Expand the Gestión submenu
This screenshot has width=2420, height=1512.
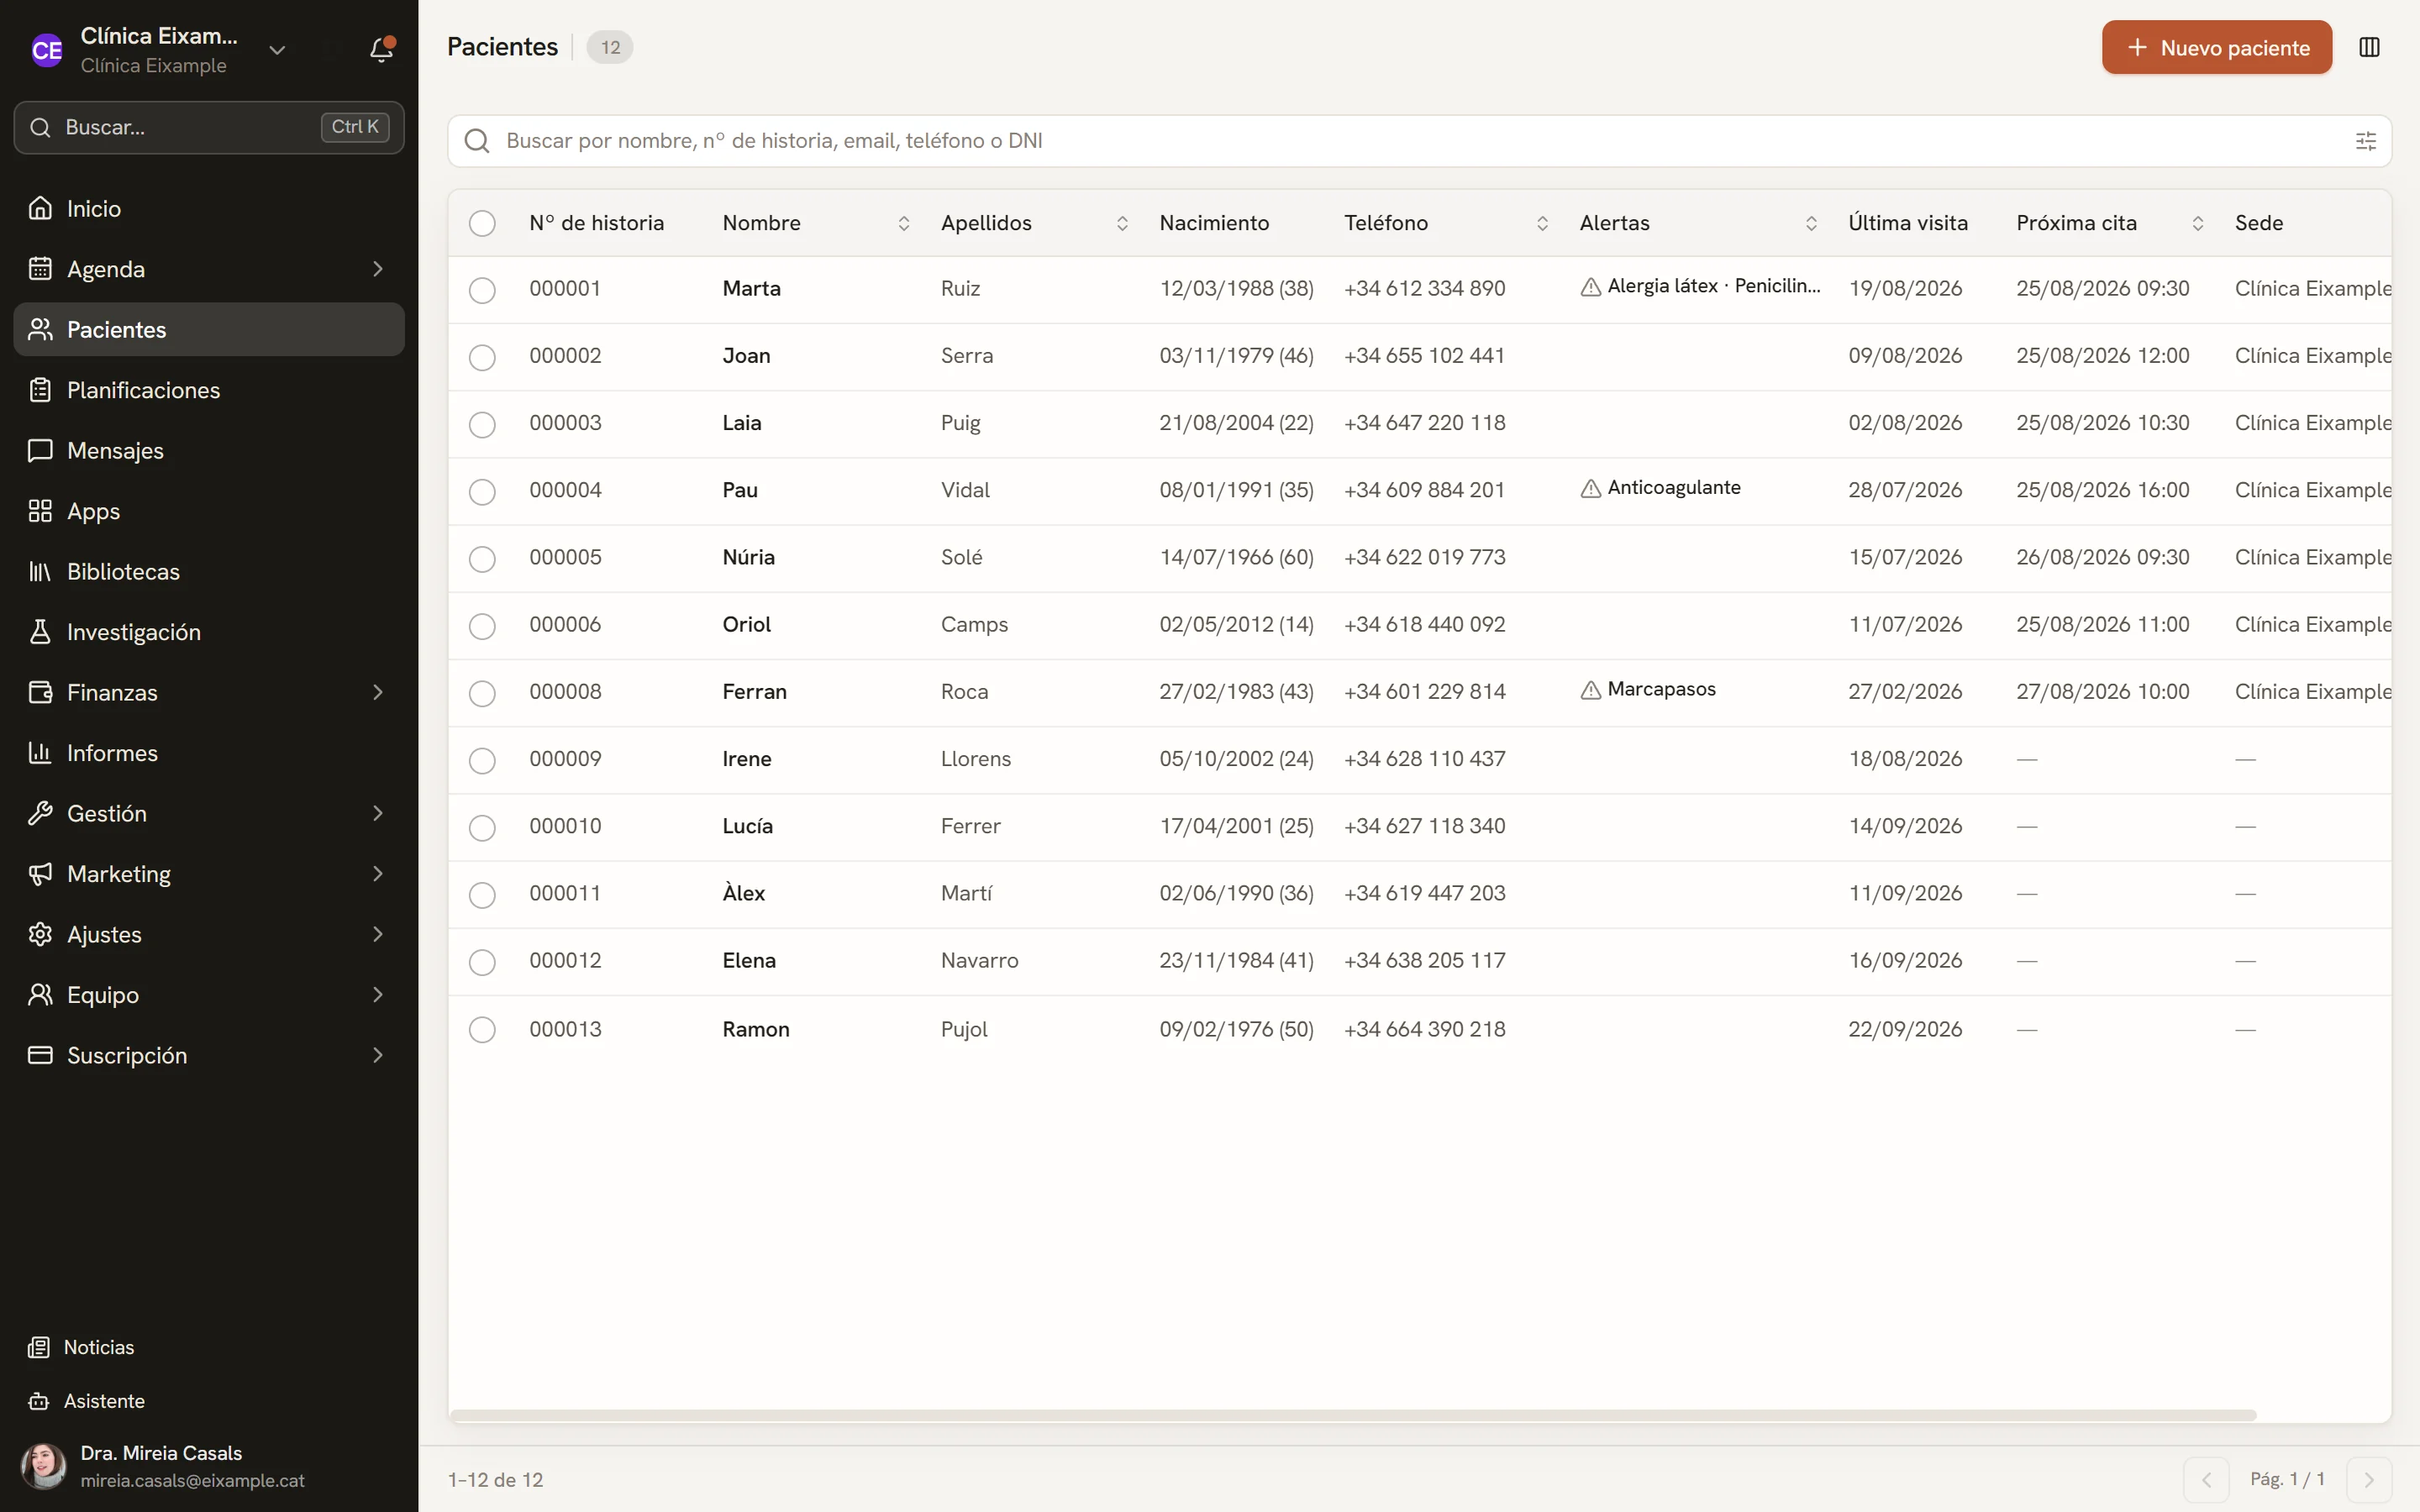pos(377,813)
